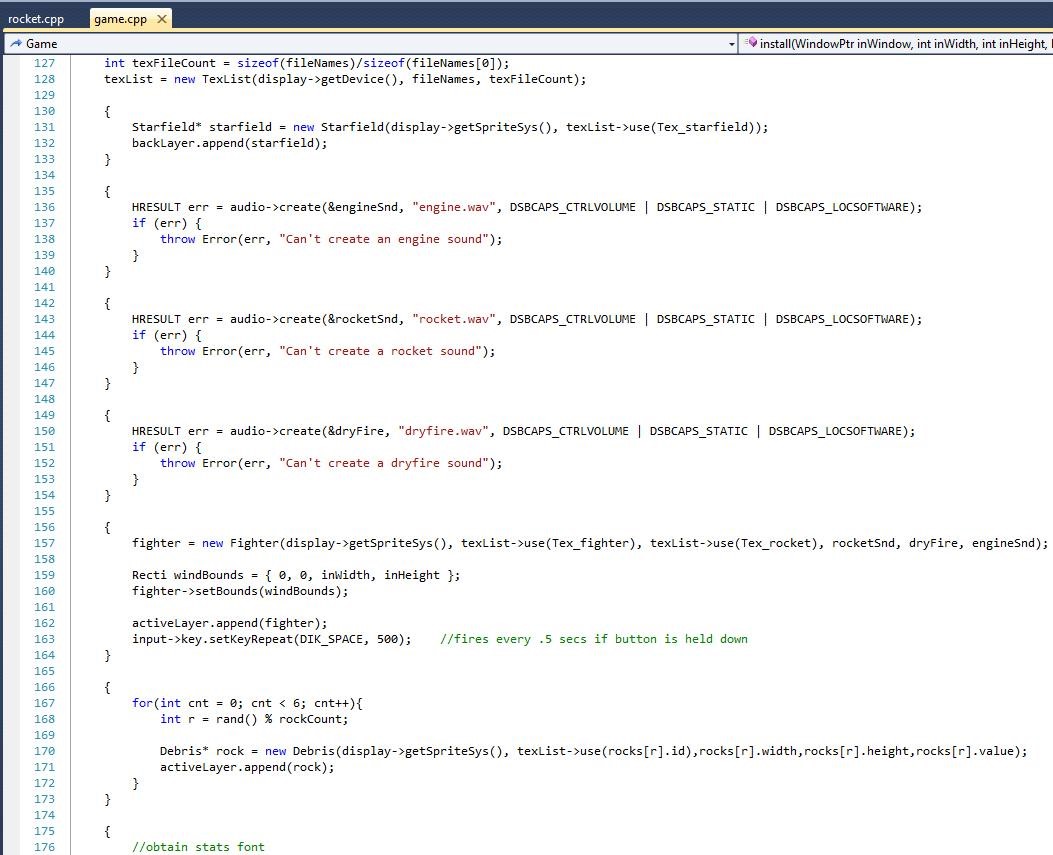Viewport: 1053px width, 855px height.
Task: Place cursor in "rocket.wav" string
Action: (x=453, y=319)
